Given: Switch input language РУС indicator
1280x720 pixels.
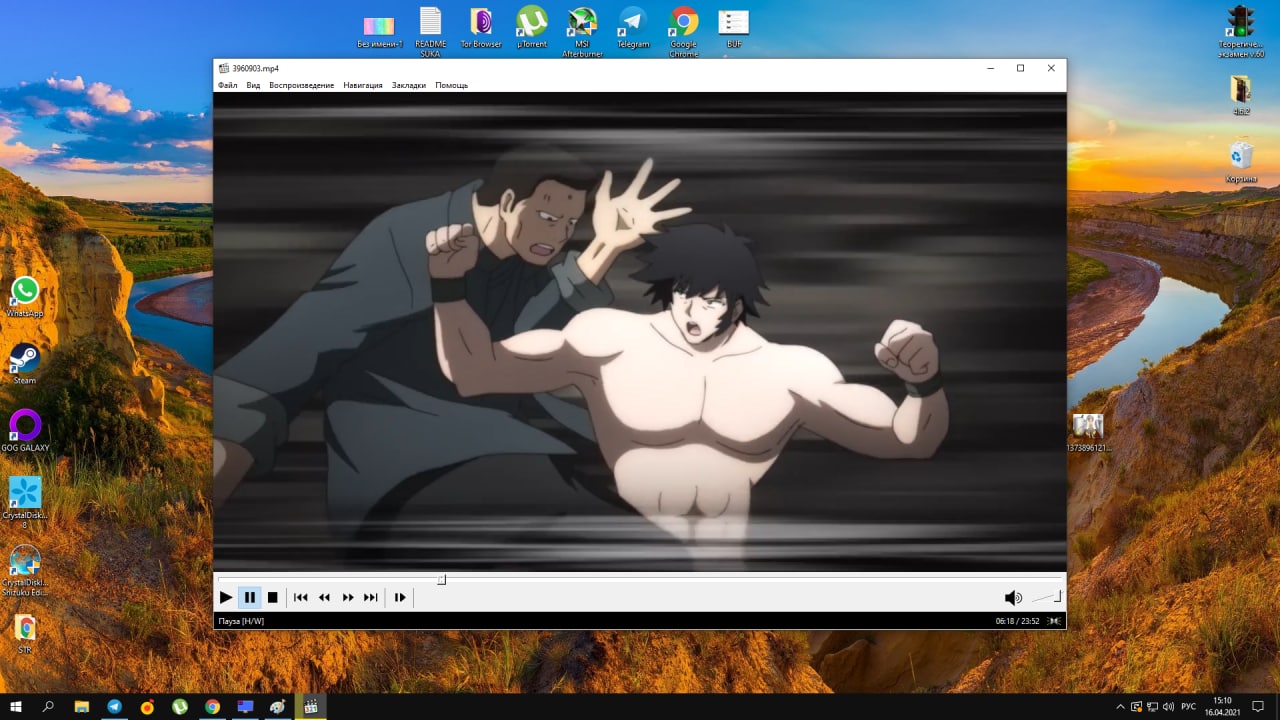Looking at the screenshot, I should (1189, 706).
